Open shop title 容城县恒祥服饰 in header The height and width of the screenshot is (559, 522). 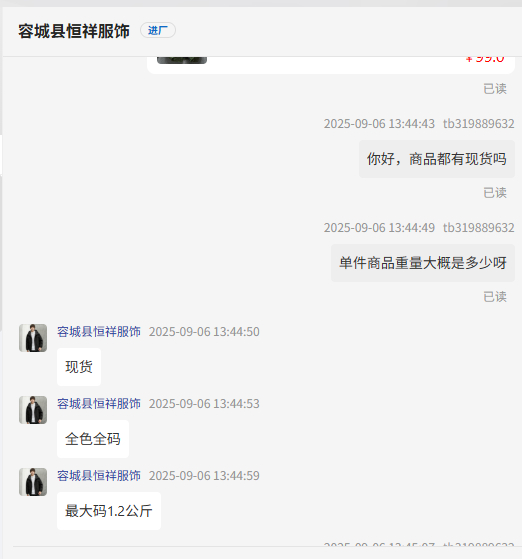point(74,31)
